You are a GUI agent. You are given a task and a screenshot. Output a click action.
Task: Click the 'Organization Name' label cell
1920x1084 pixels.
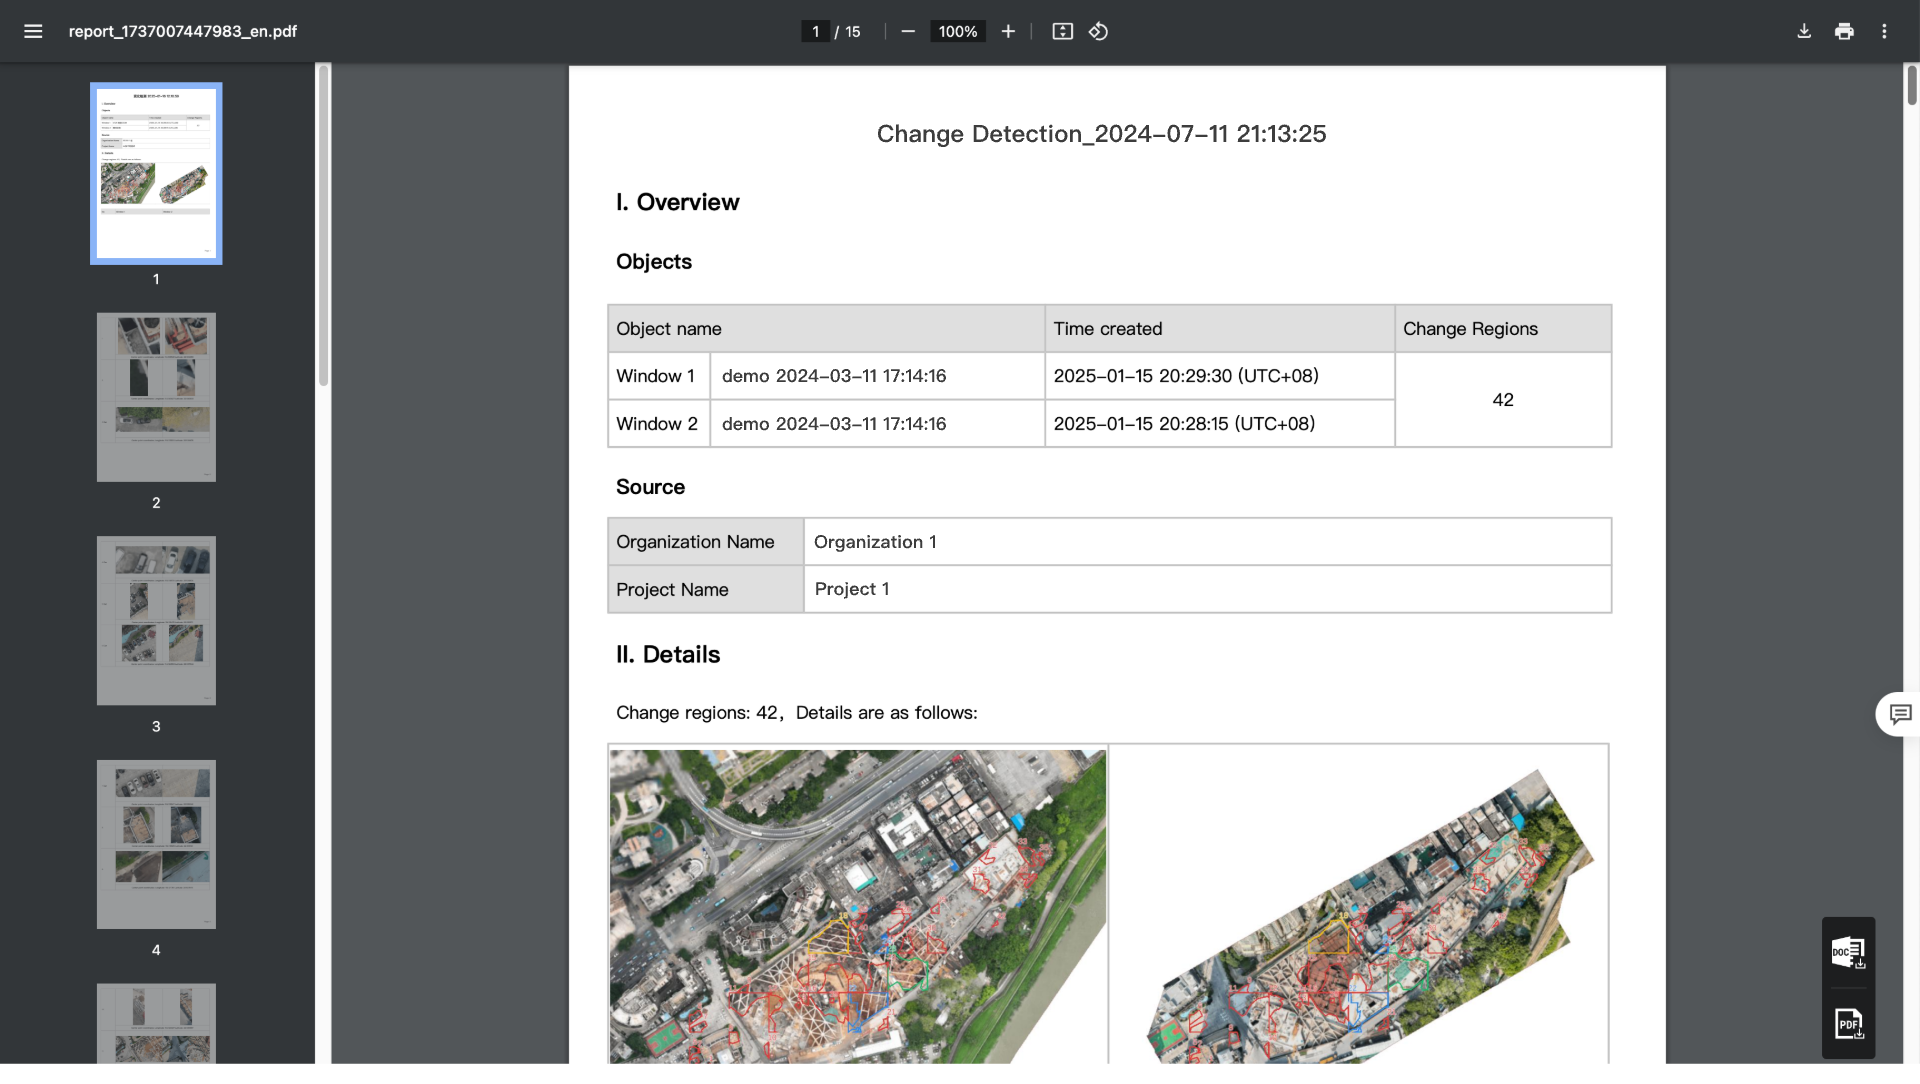705,542
